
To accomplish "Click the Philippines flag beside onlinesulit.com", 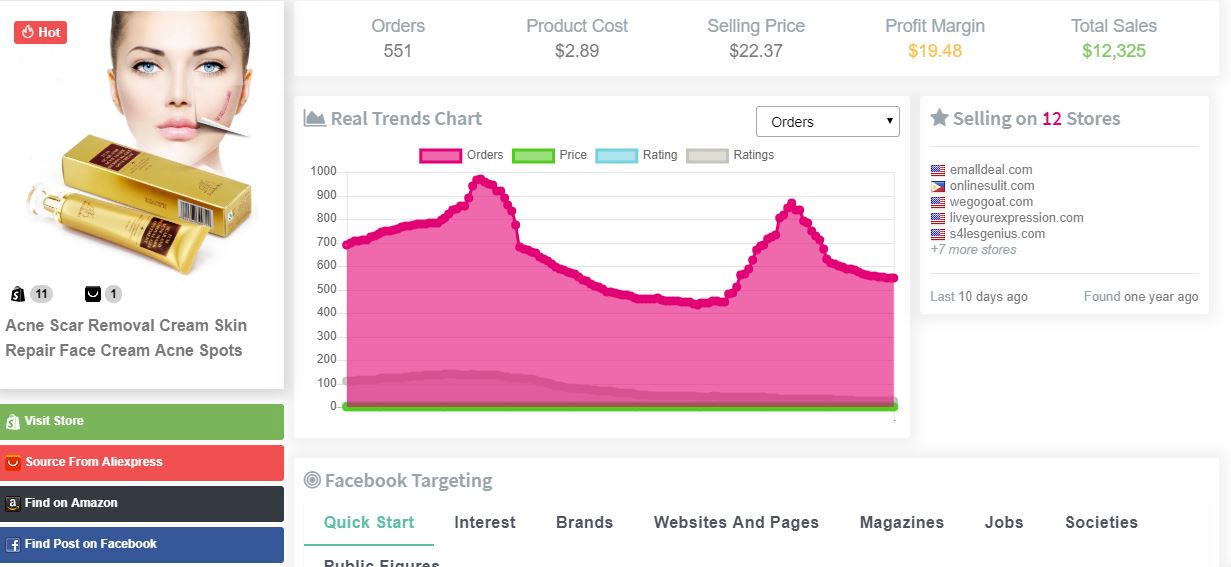I will (937, 186).
